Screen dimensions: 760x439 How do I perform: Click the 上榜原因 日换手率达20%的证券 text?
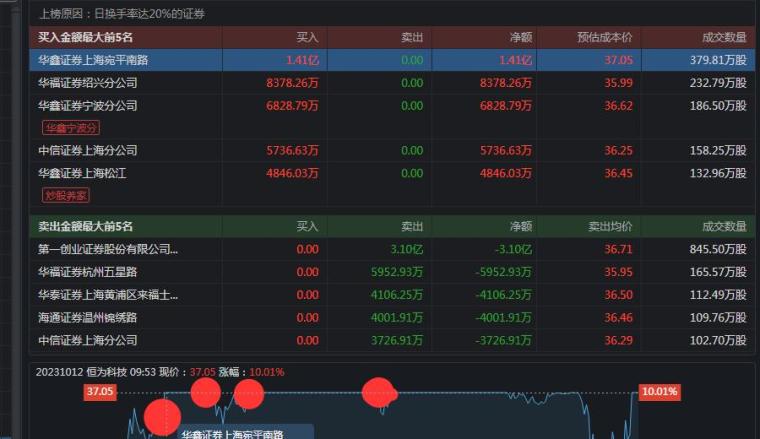(x=122, y=14)
